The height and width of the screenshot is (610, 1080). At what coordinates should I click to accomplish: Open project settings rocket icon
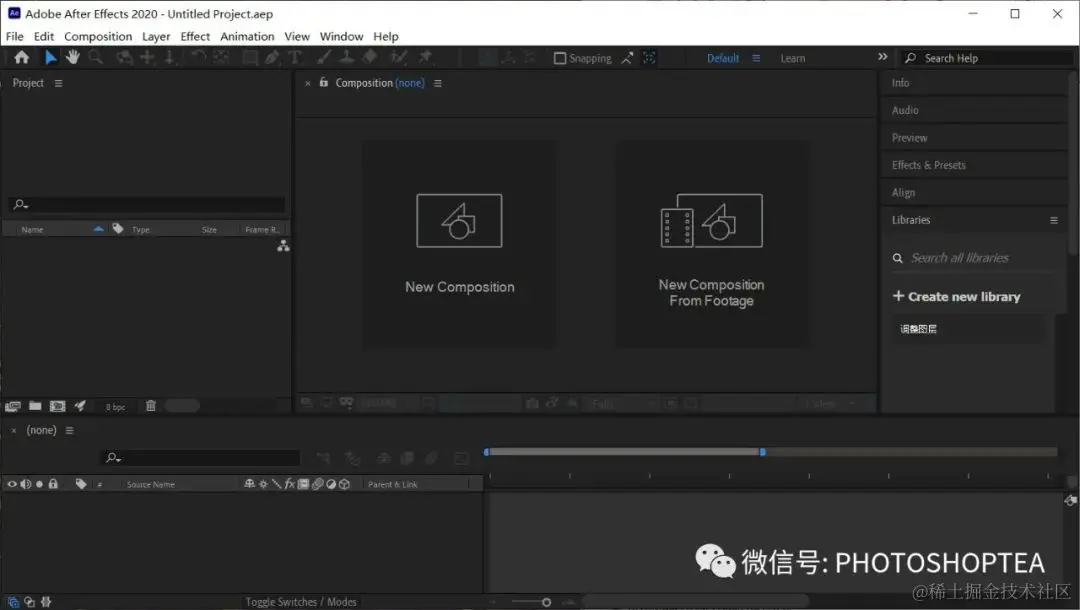click(80, 406)
